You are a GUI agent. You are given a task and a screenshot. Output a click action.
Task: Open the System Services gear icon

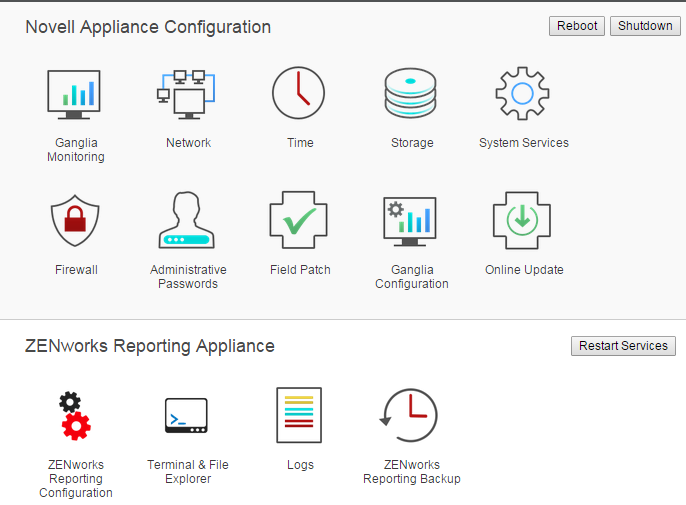click(x=522, y=93)
